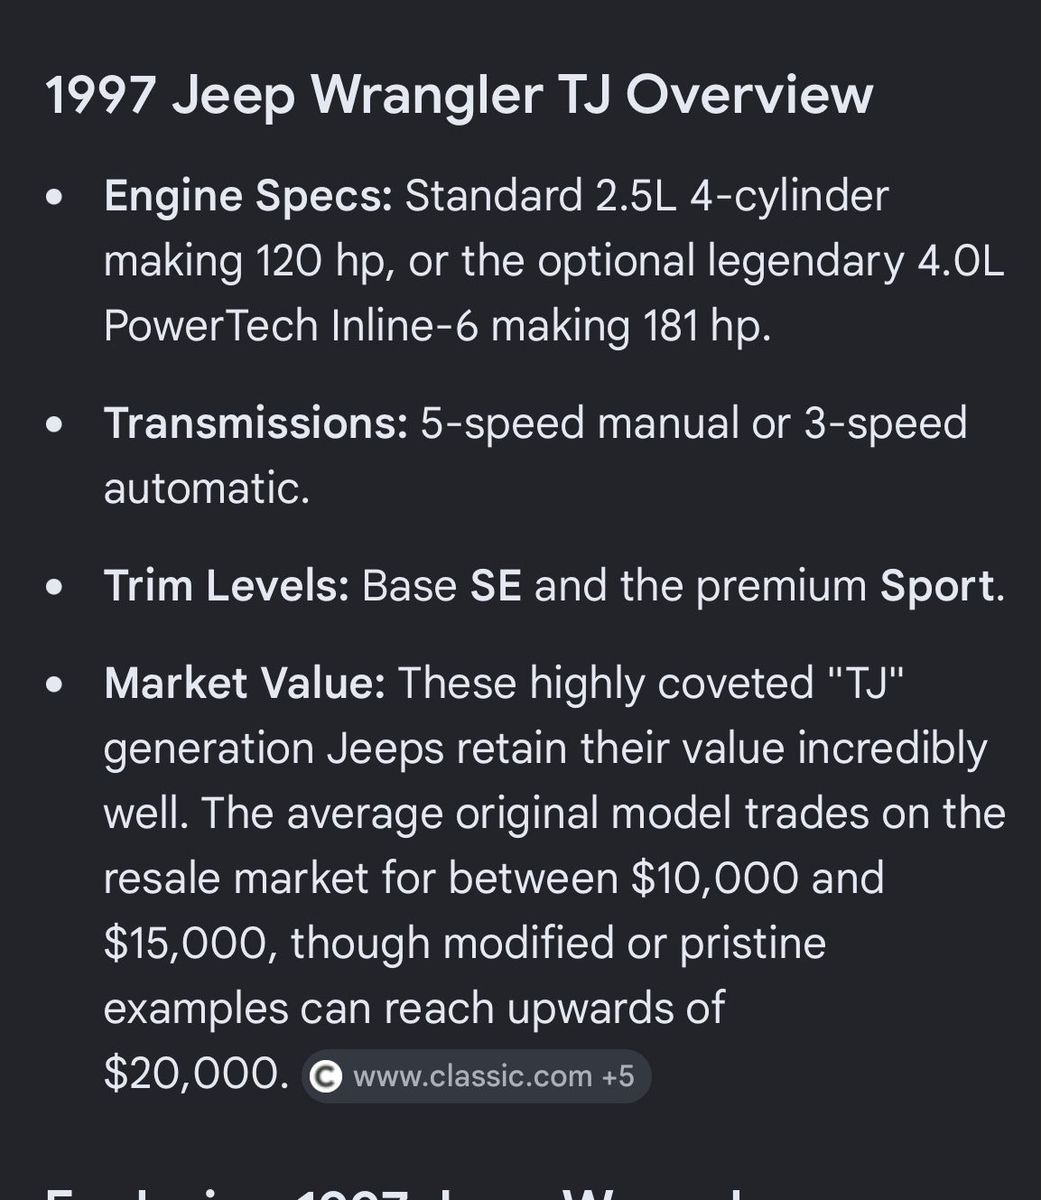1041x1200 pixels.
Task: Open the www.classic.com source chip
Action: coord(476,1076)
